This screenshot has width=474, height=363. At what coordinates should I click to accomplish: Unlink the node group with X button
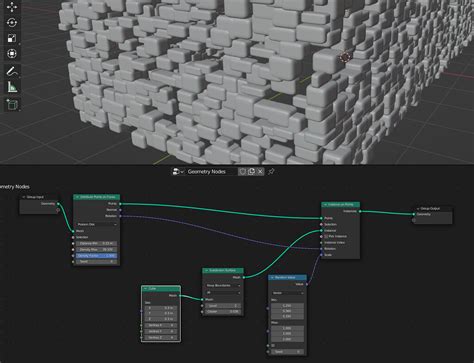point(260,172)
